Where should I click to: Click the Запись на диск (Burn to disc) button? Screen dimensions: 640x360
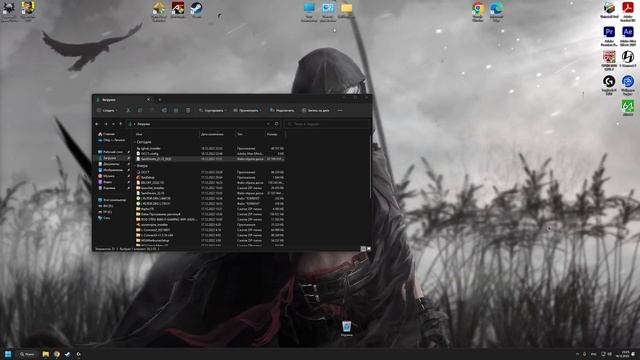tap(316, 110)
